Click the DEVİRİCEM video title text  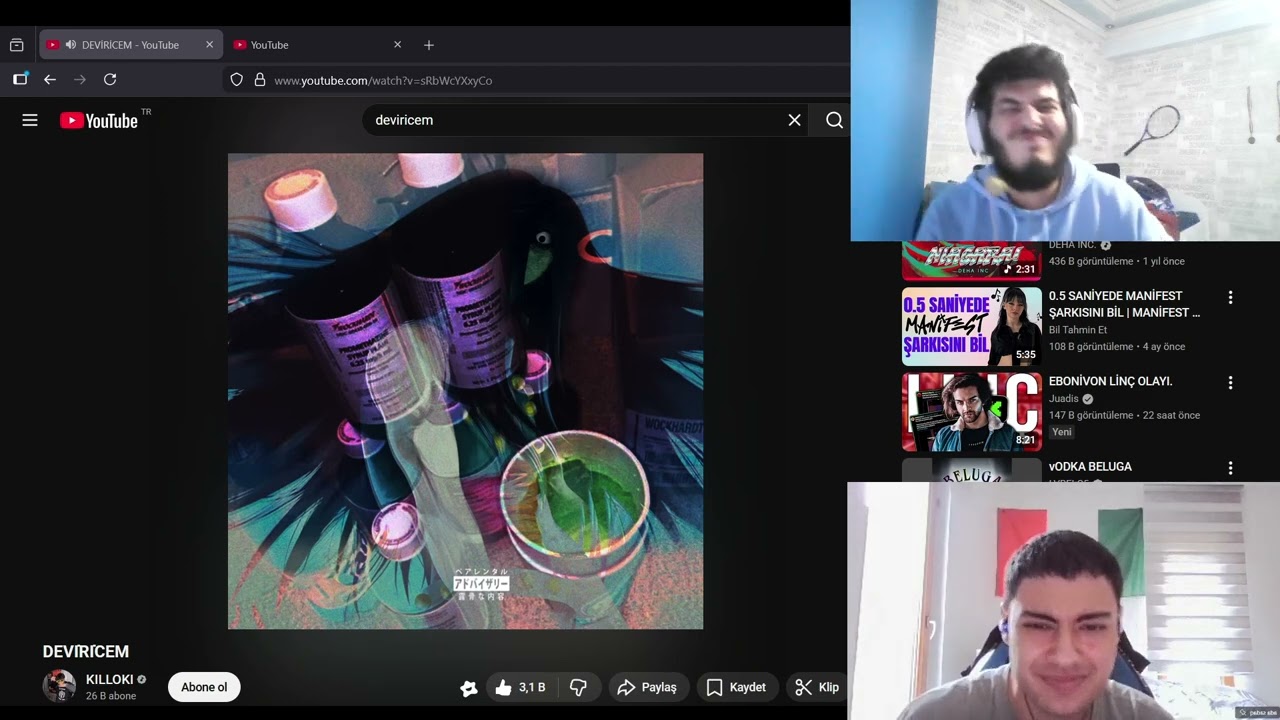click(86, 651)
